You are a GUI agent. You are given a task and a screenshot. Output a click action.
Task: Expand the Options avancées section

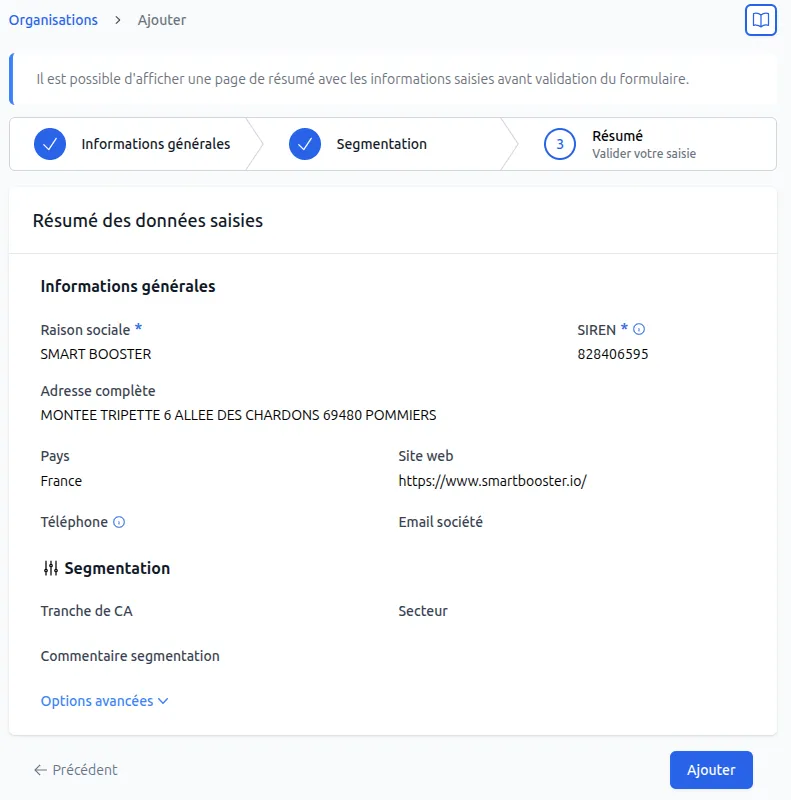click(97, 700)
